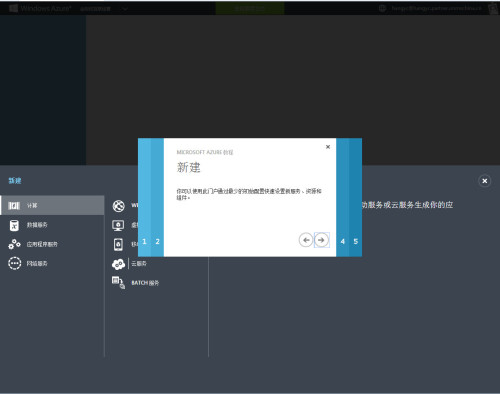Go to next tour step arrow
This screenshot has height=394, width=500.
click(x=321, y=240)
